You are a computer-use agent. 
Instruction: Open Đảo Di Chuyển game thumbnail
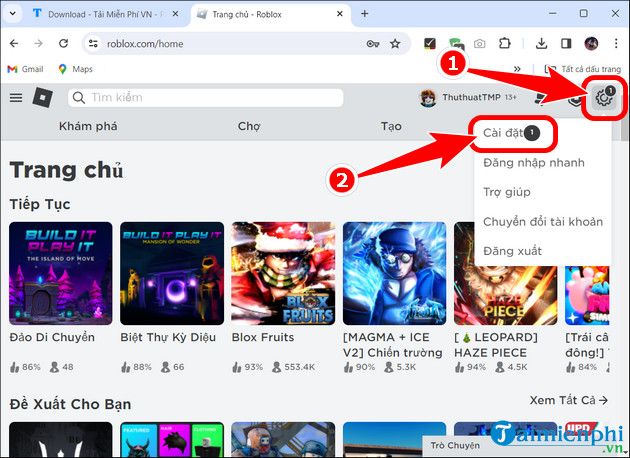click(61, 273)
